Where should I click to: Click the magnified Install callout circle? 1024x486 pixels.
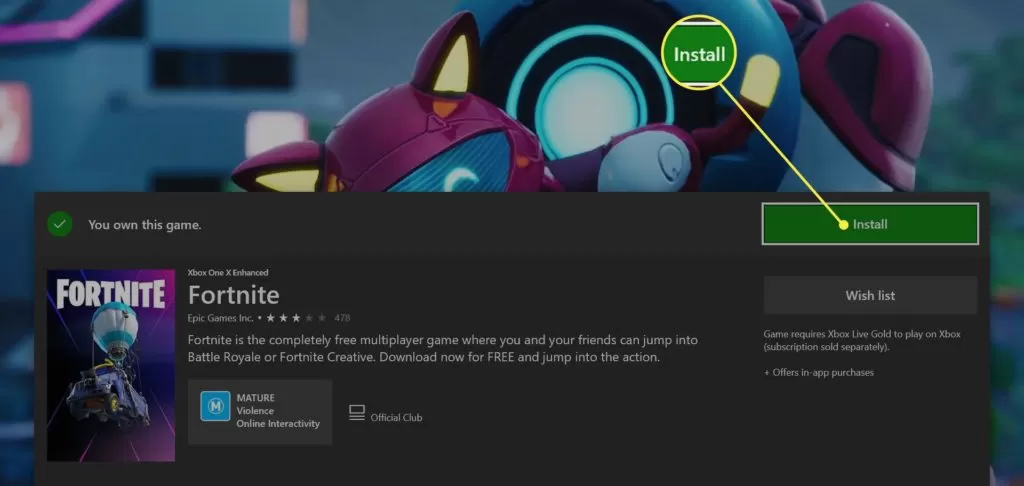point(699,53)
